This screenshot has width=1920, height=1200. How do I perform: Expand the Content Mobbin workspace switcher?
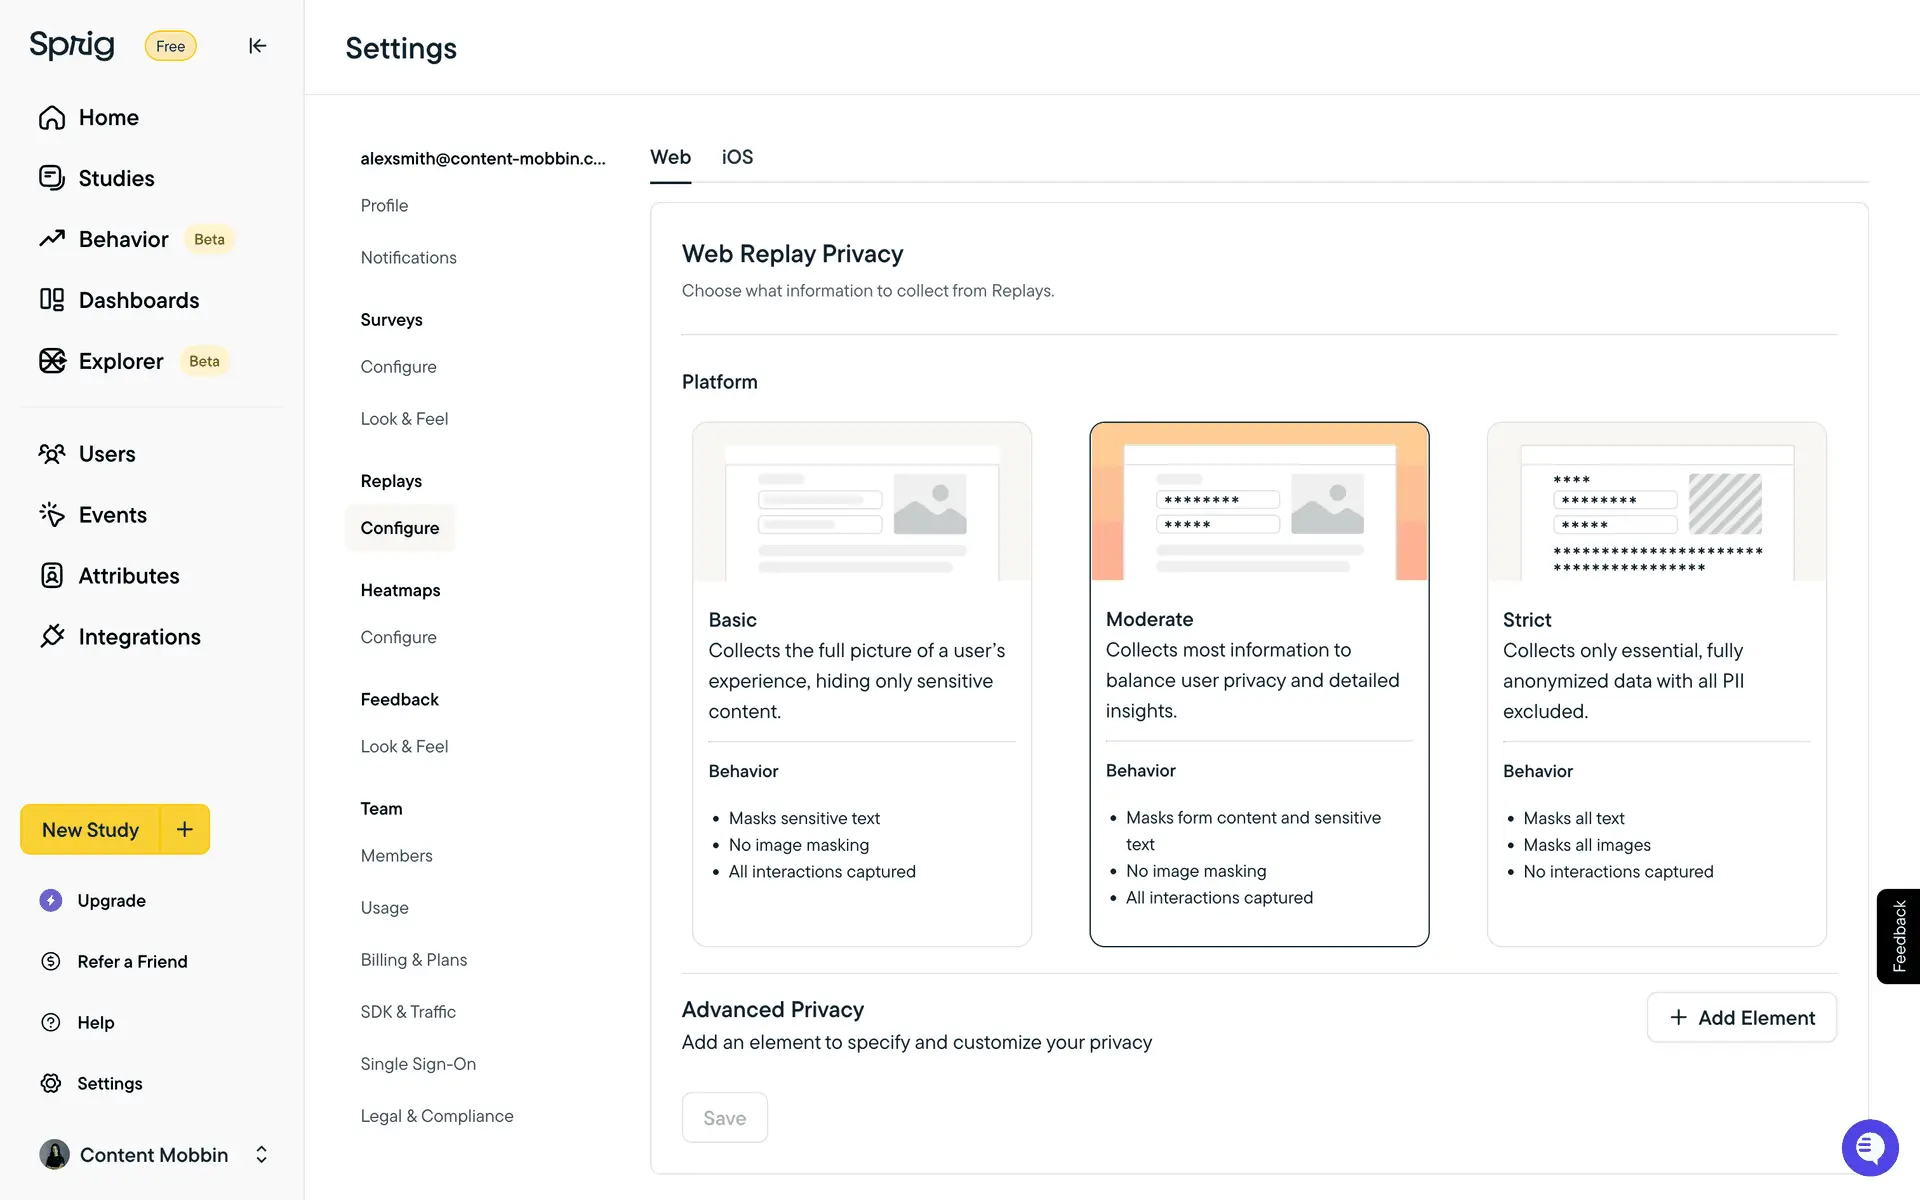tap(261, 1155)
